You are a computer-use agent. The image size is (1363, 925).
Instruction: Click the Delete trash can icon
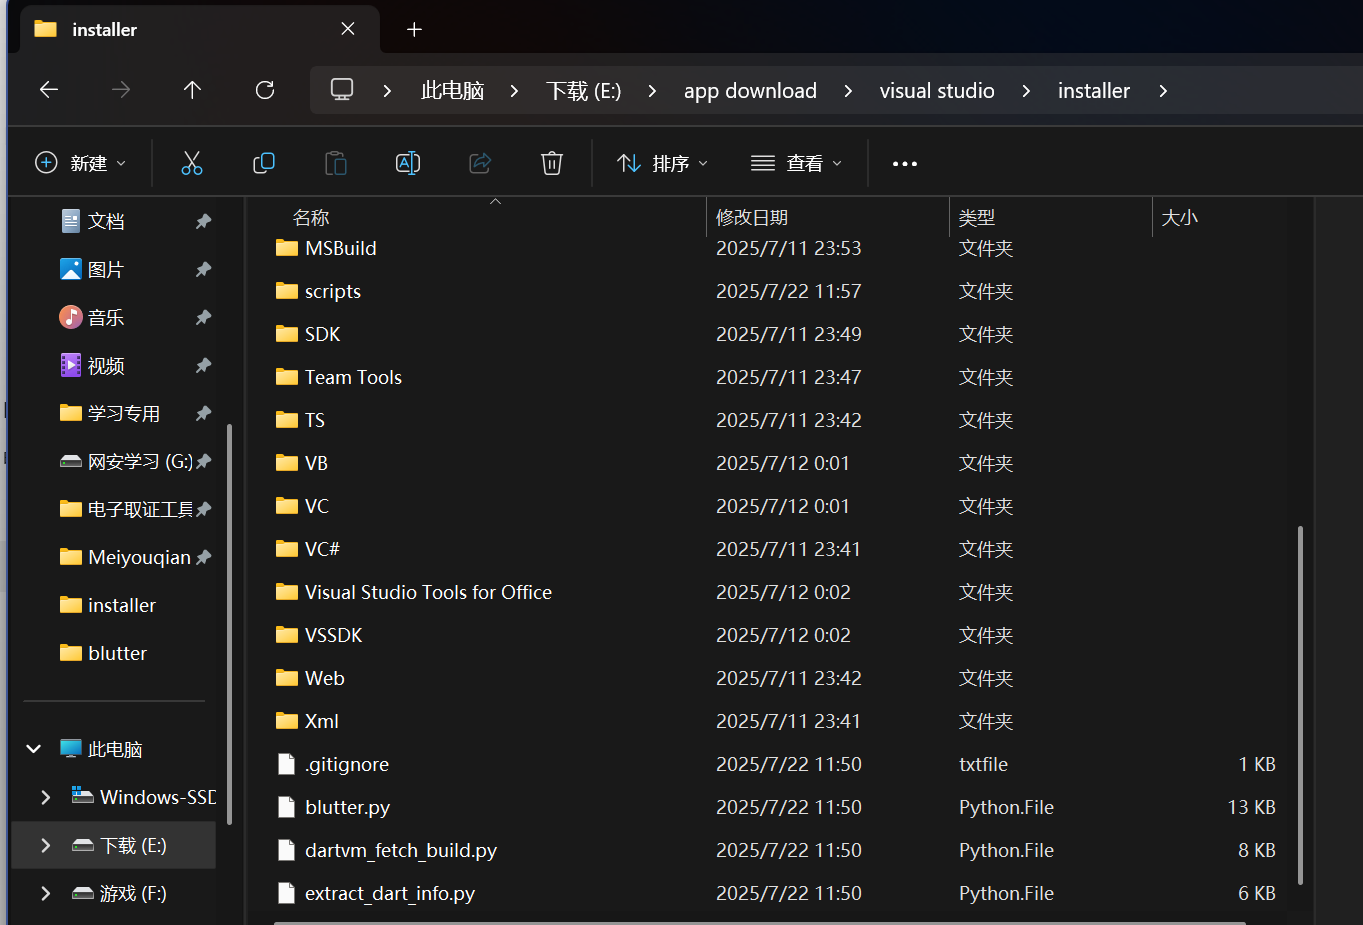[x=552, y=163]
